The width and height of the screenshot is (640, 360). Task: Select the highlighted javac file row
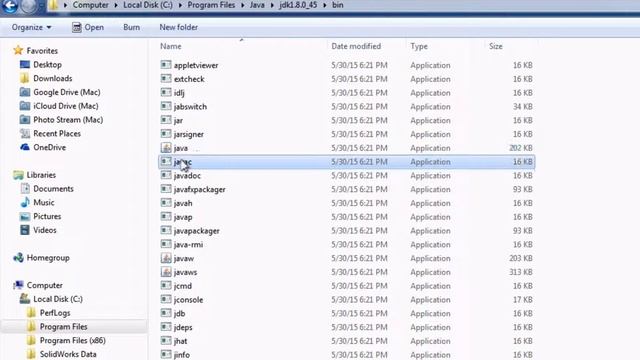coord(347,162)
